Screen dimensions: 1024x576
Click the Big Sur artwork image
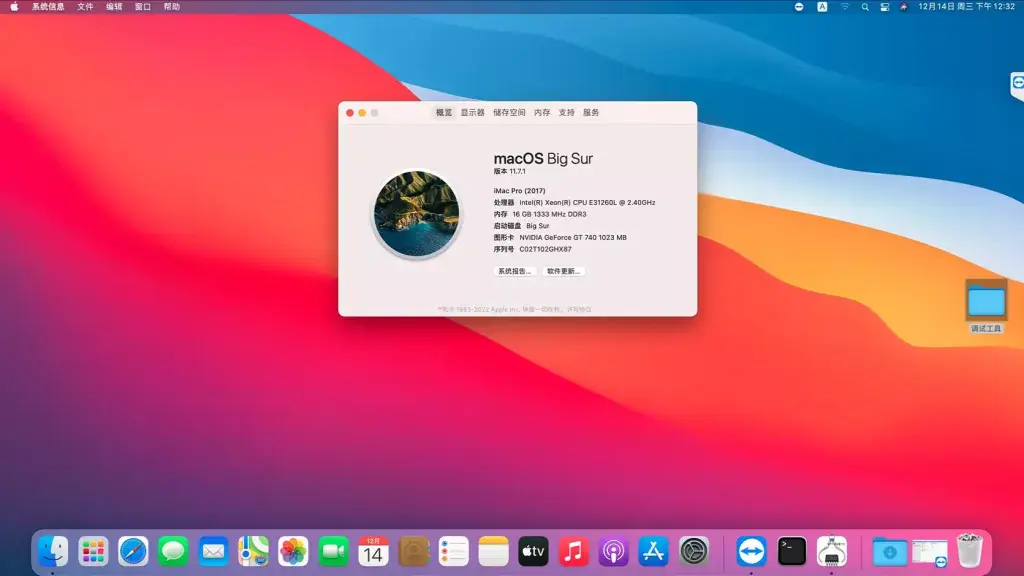coord(417,214)
